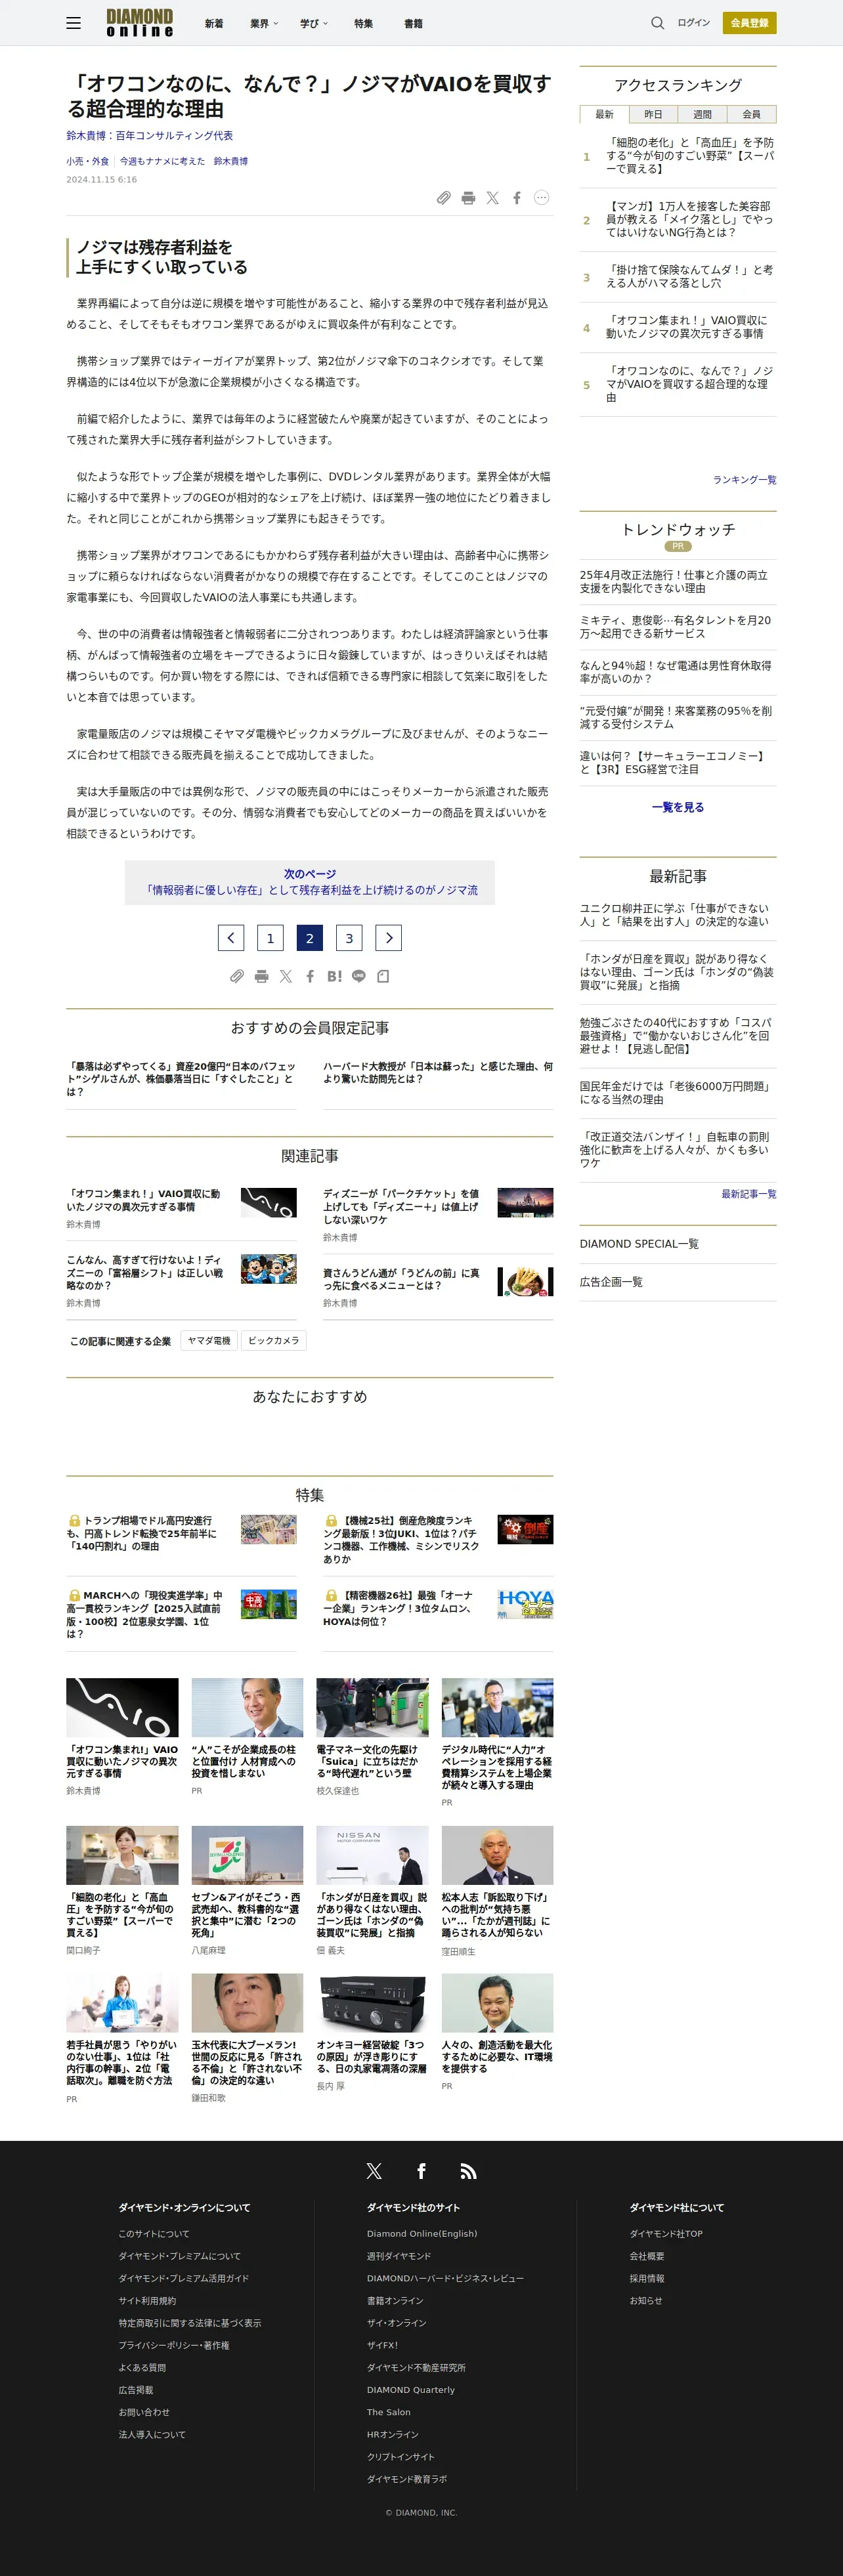Expand the 学び dropdown in header

314,23
